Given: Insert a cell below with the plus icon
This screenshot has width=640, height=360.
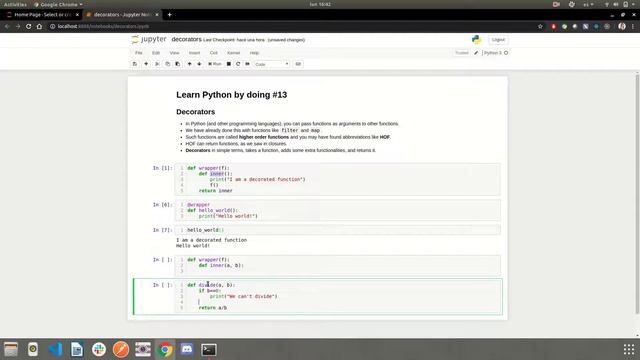Looking at the screenshot, I should pos(146,64).
